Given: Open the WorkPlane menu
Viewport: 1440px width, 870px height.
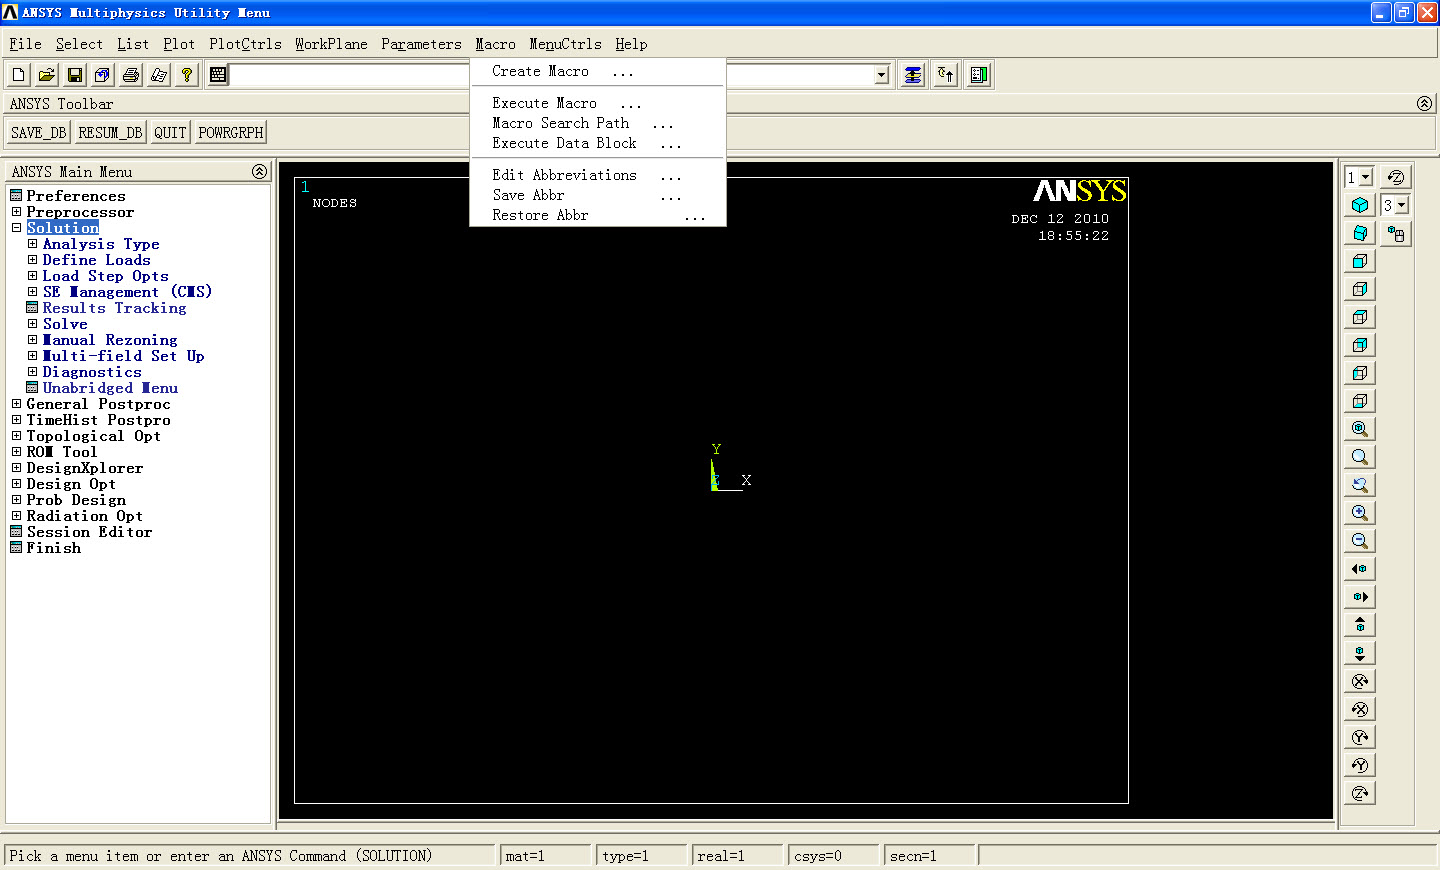Looking at the screenshot, I should coord(331,44).
